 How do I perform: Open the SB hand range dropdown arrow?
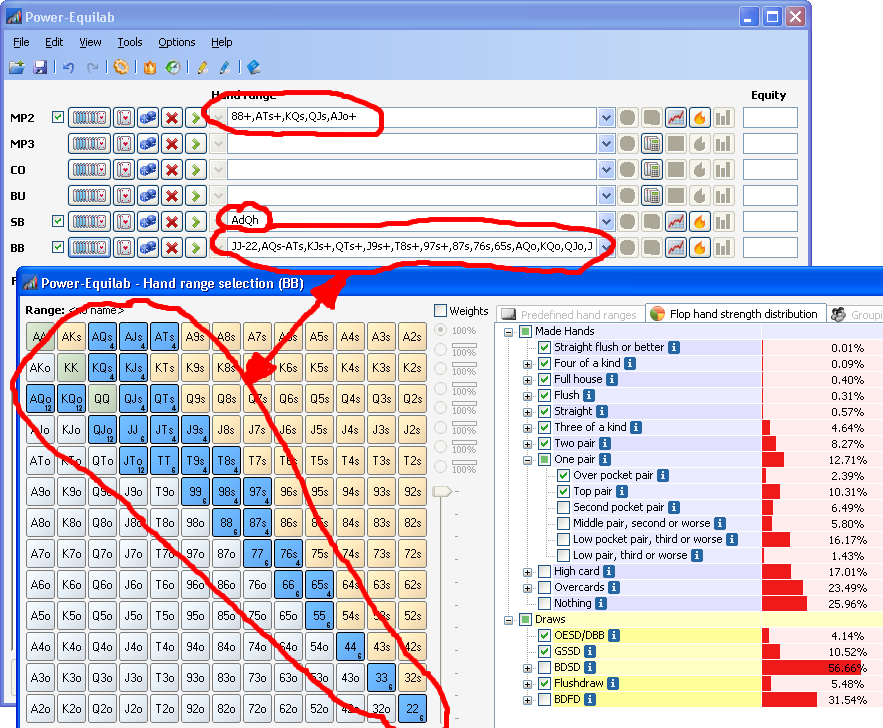tap(606, 222)
